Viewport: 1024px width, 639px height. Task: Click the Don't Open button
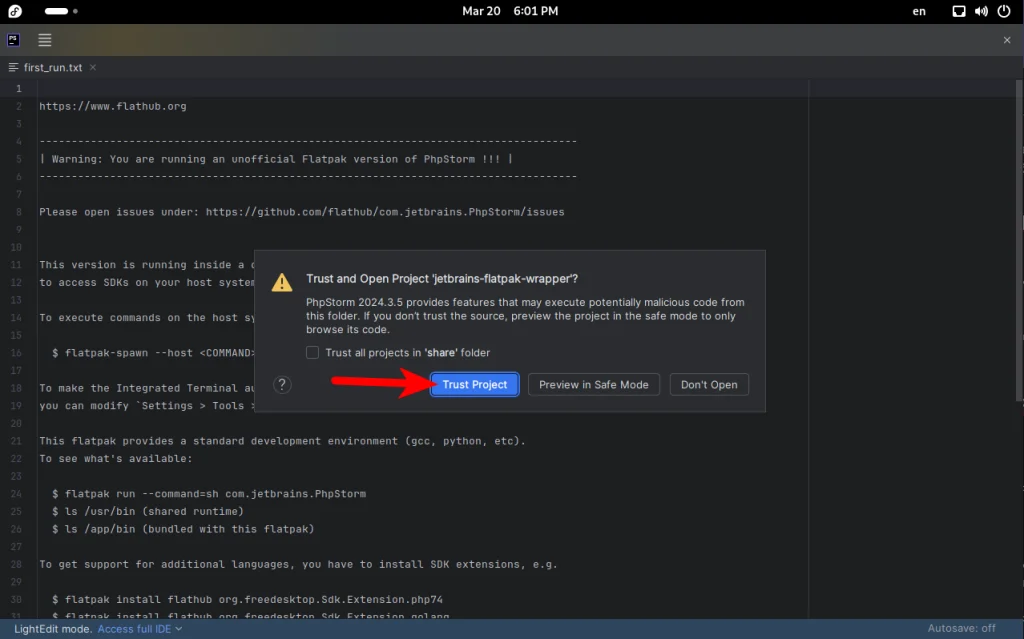[709, 384]
